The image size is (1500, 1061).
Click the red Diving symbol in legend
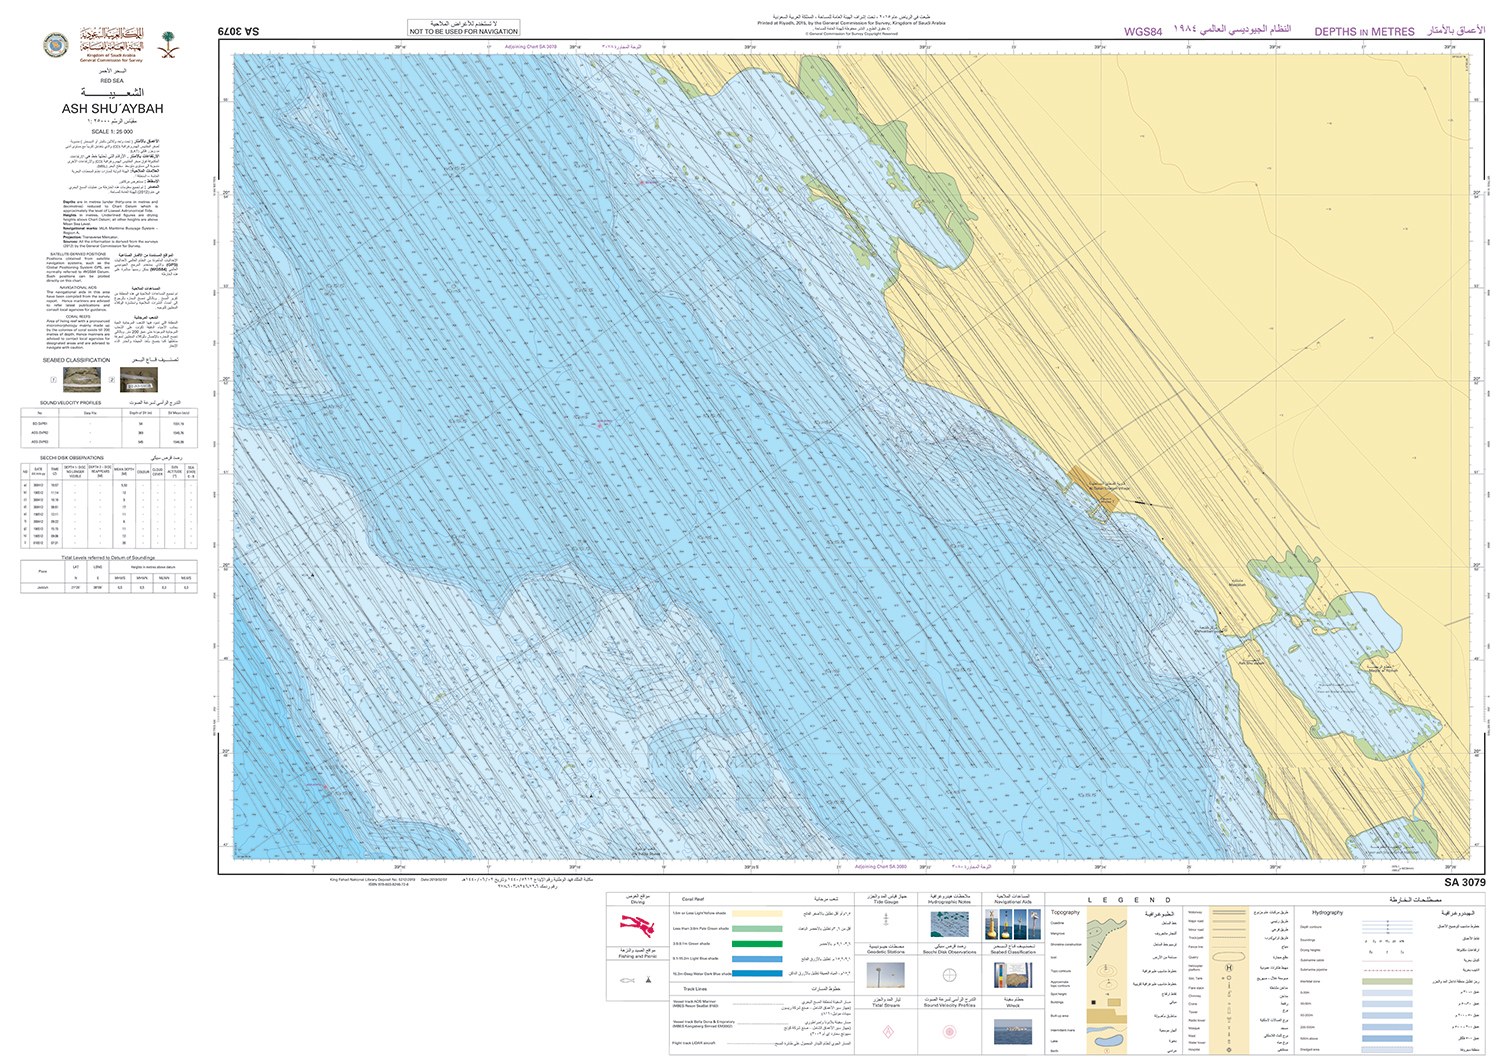click(636, 925)
